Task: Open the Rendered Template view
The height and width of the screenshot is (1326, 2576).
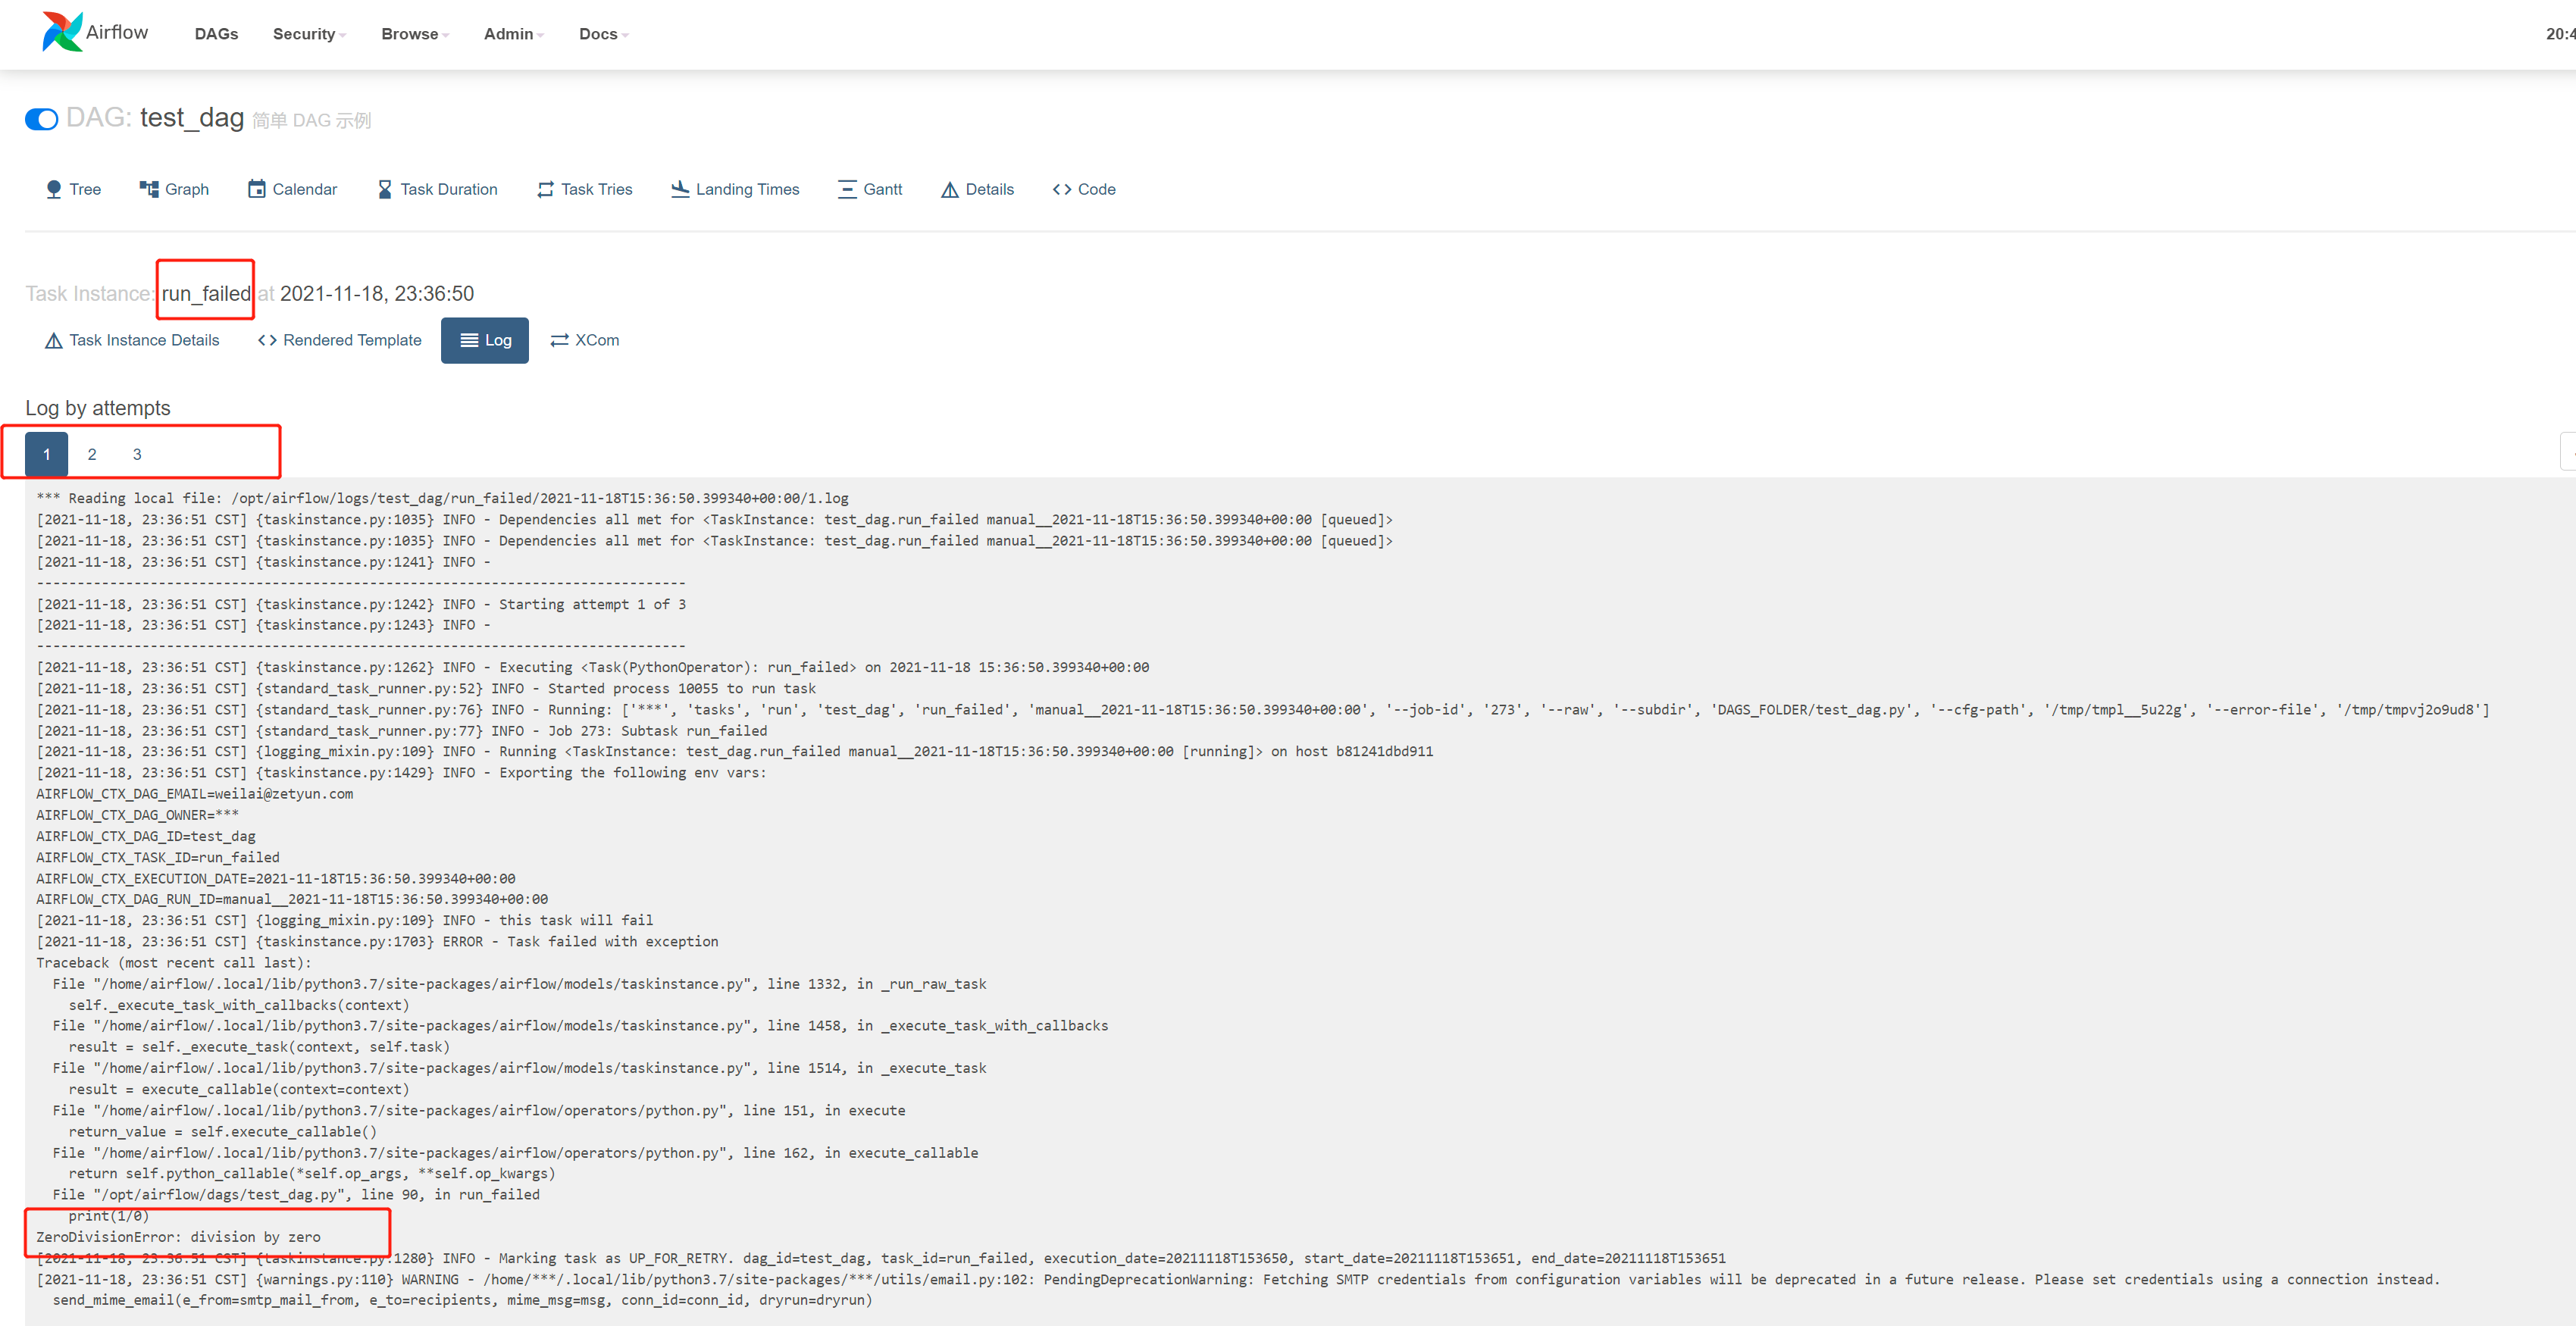Action: point(340,340)
